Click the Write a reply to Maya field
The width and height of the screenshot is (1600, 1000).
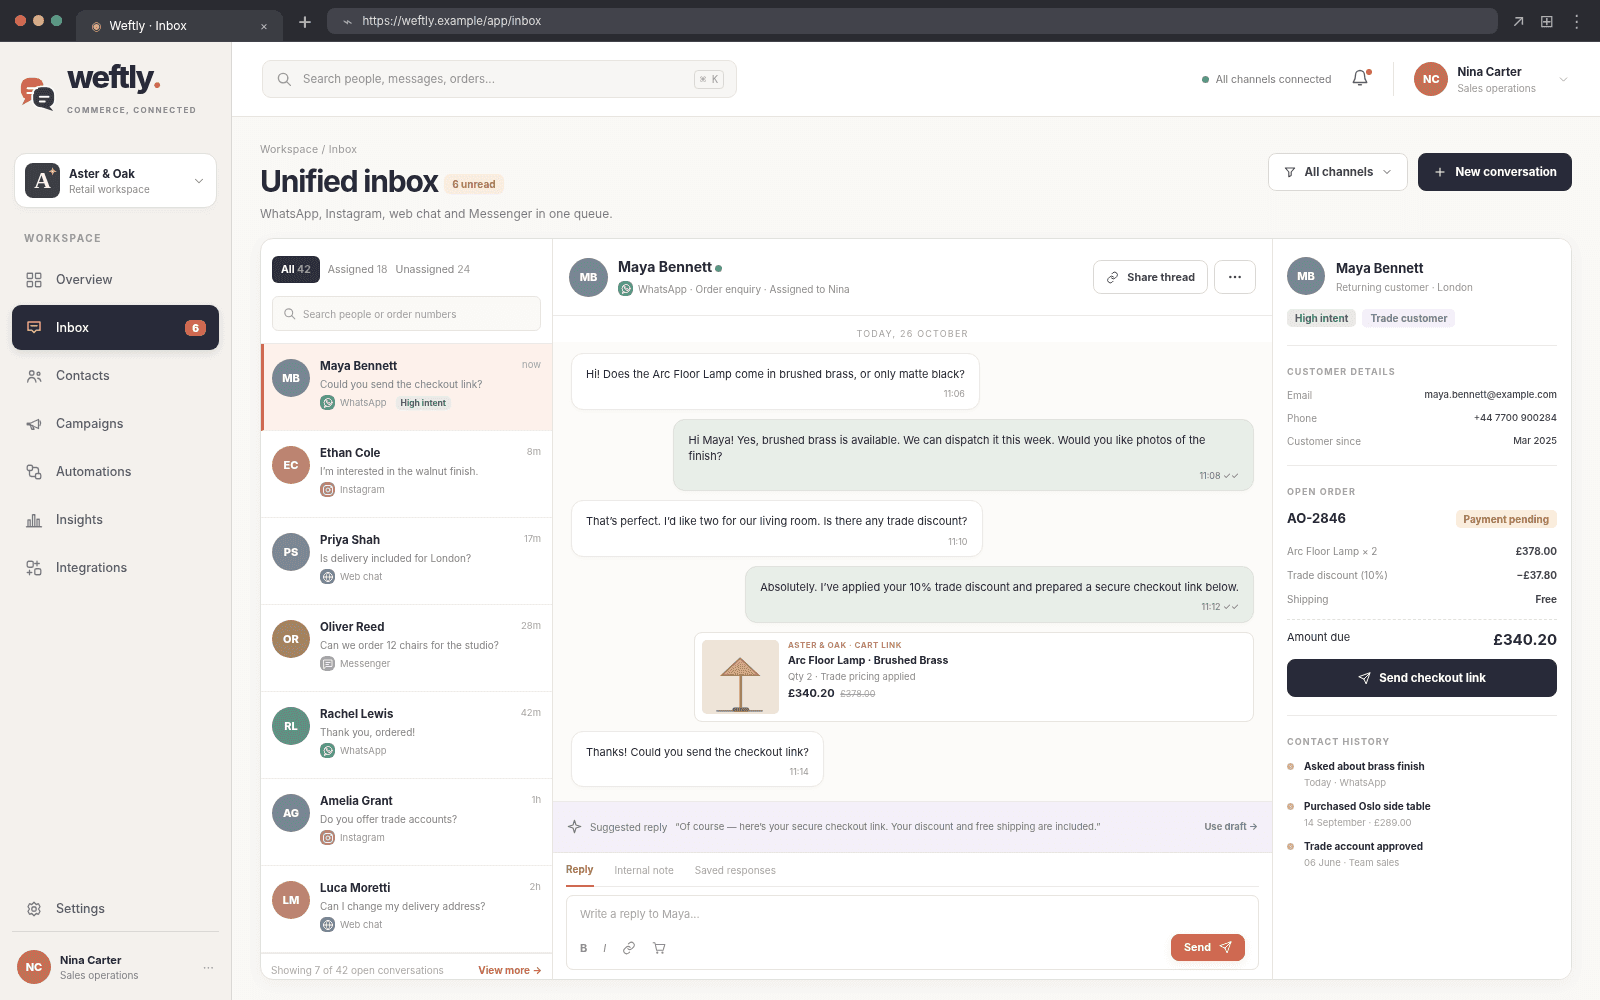(912, 914)
